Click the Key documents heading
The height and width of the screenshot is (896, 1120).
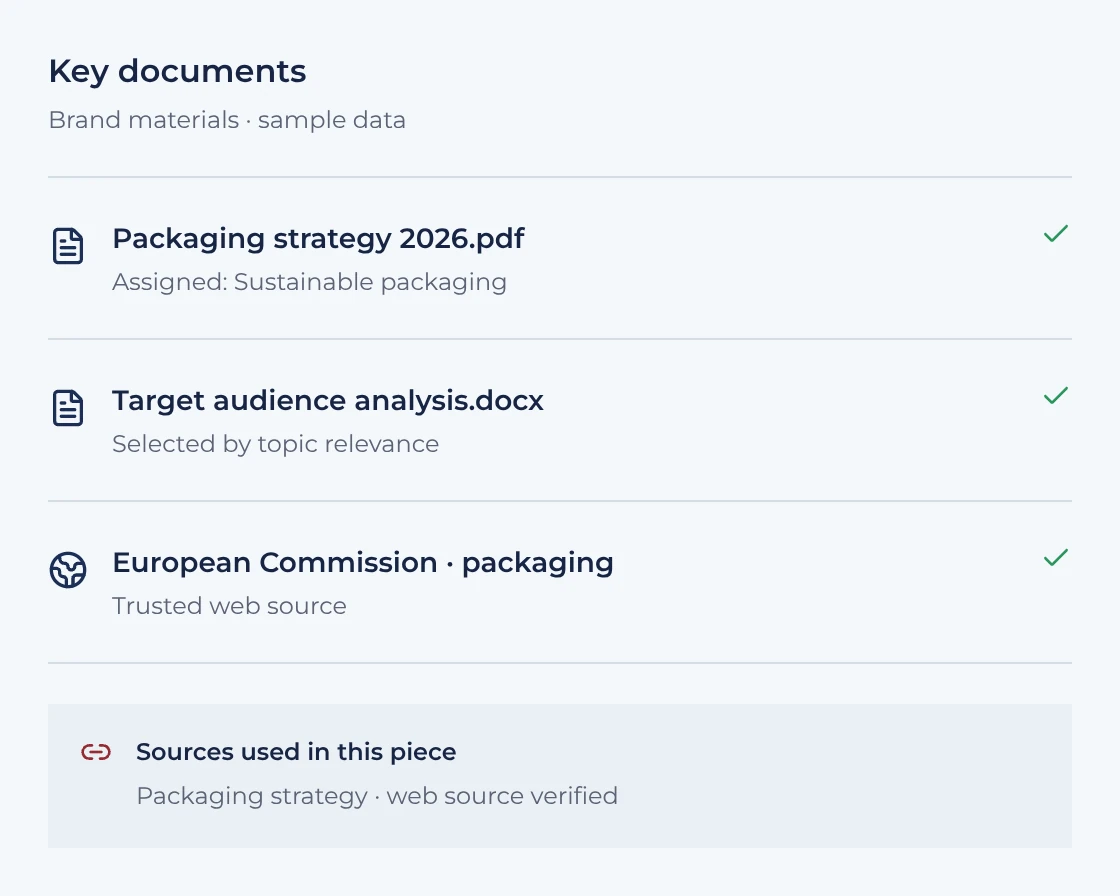(x=177, y=71)
